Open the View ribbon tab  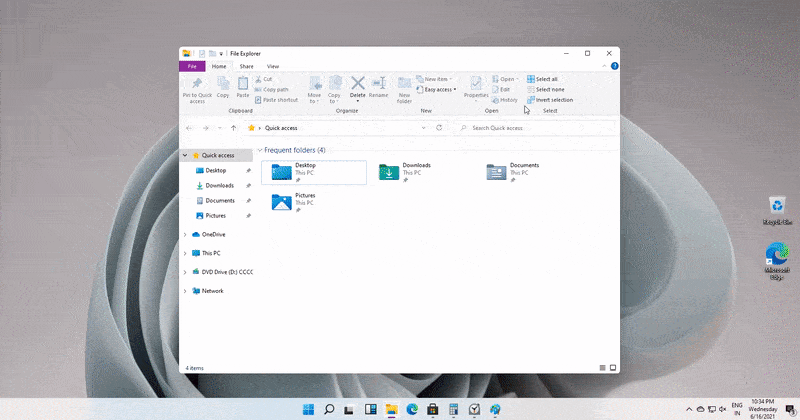(273, 66)
